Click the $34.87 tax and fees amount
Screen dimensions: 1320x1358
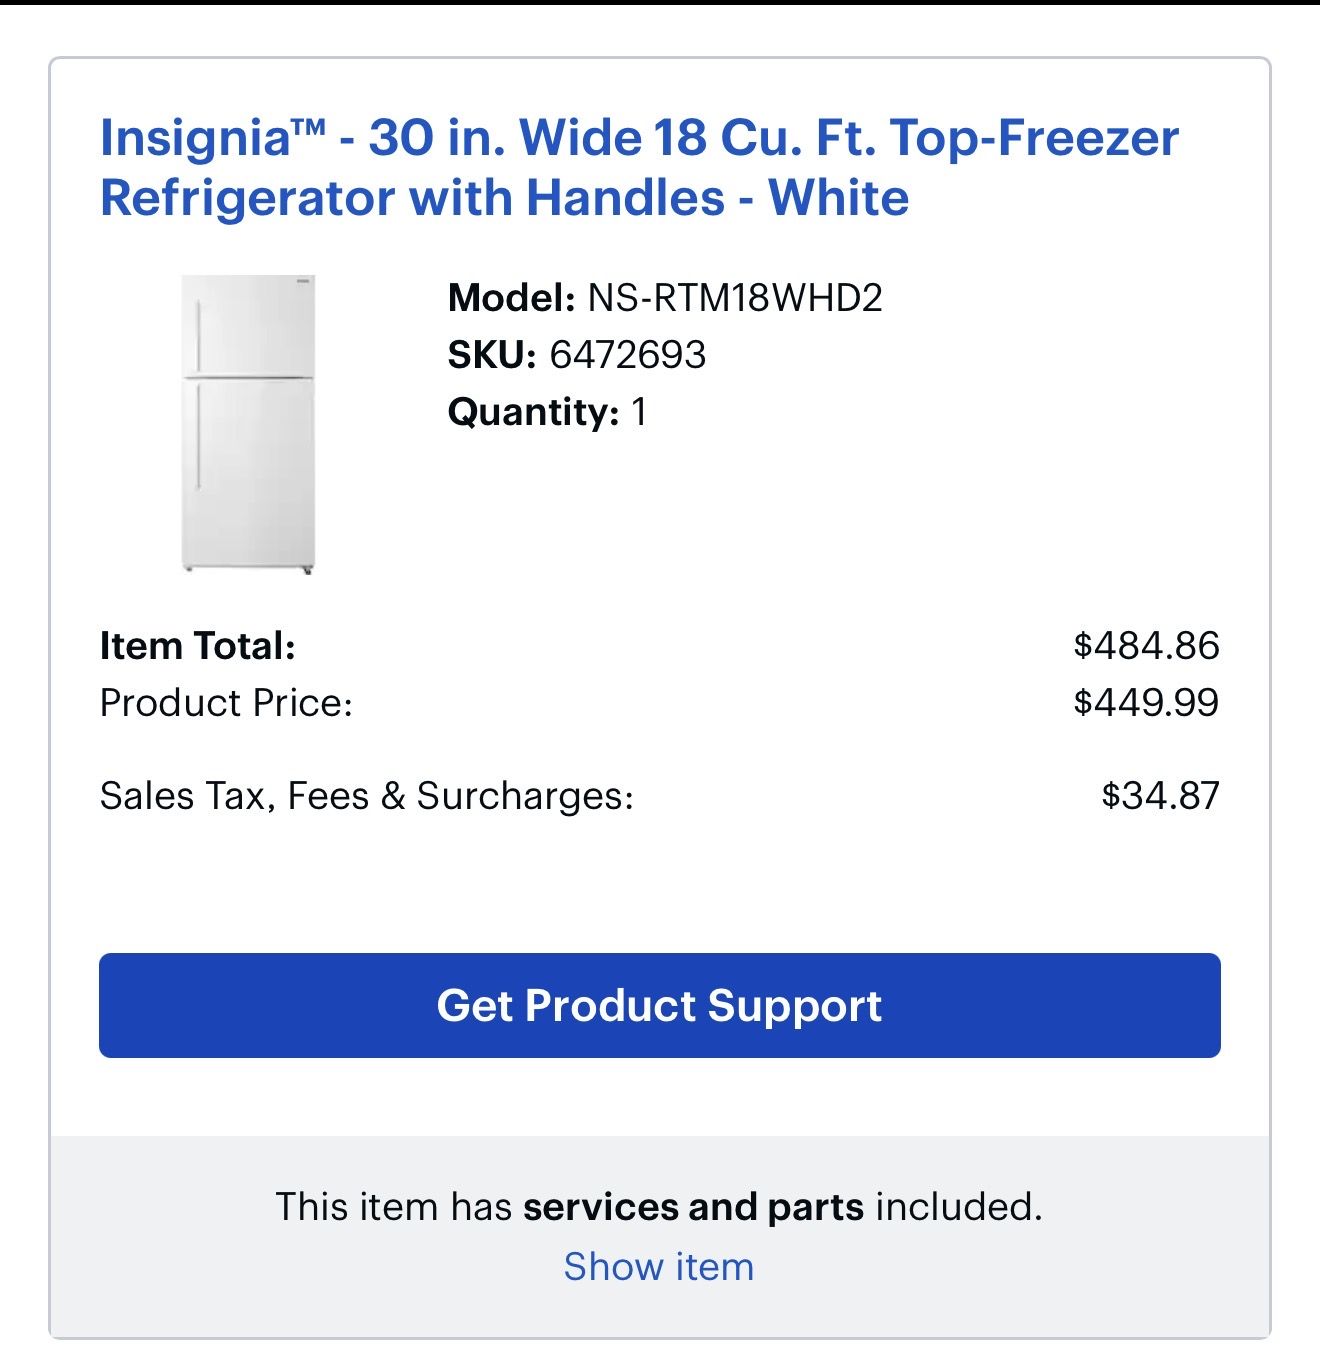[1160, 796]
